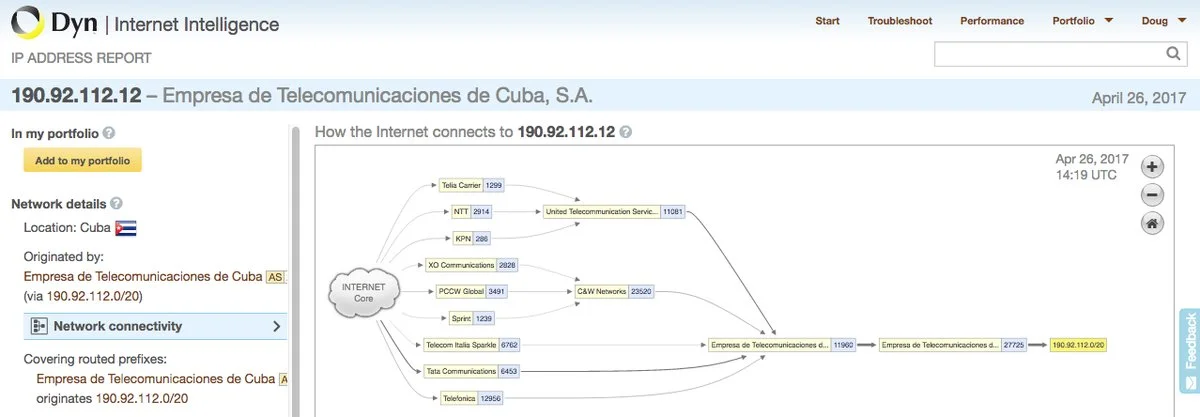Click the April 26, 2017 date text

(1139, 98)
